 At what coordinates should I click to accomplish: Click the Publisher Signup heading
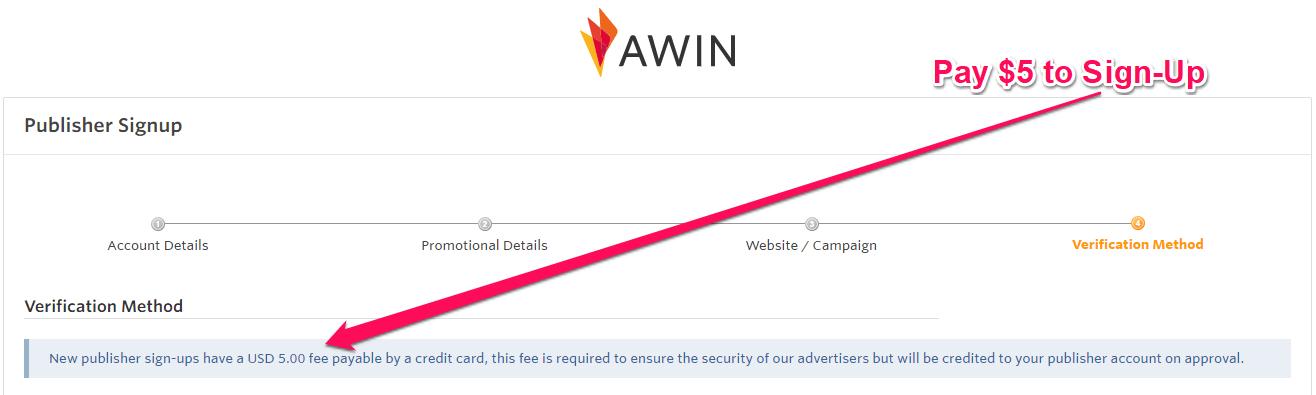click(103, 126)
